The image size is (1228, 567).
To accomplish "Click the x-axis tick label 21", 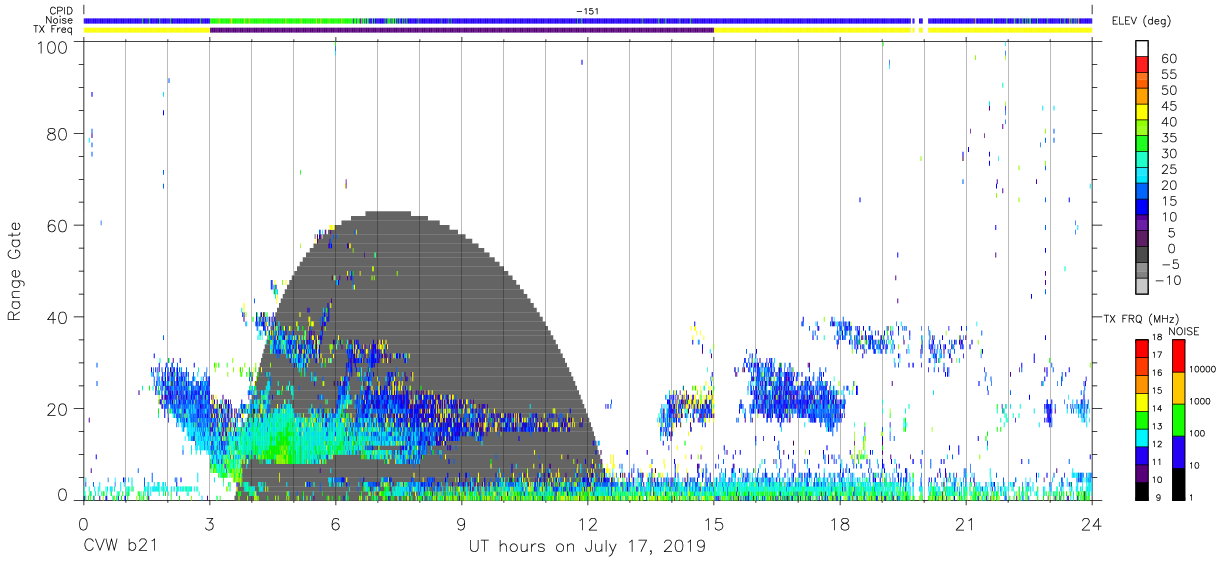I will pyautogui.click(x=966, y=524).
